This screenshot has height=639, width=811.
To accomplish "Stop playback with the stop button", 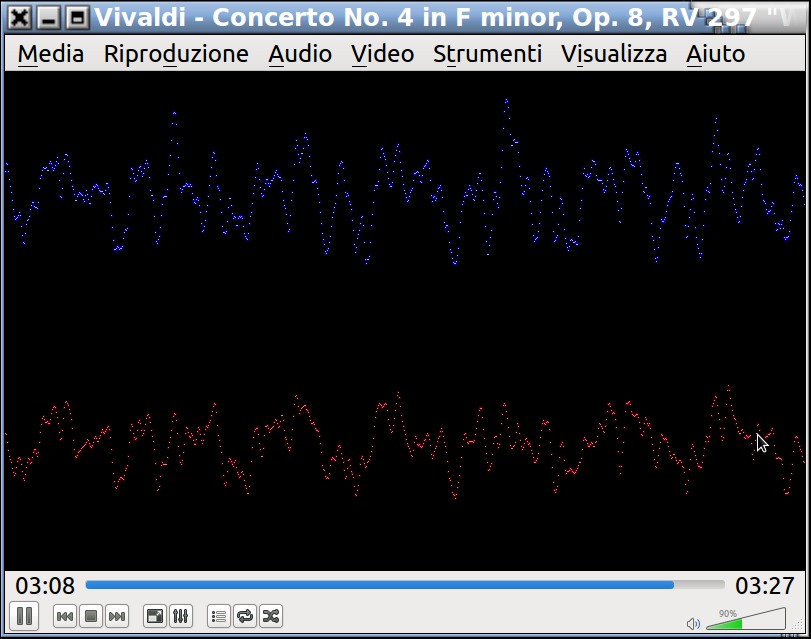I will coord(91,616).
